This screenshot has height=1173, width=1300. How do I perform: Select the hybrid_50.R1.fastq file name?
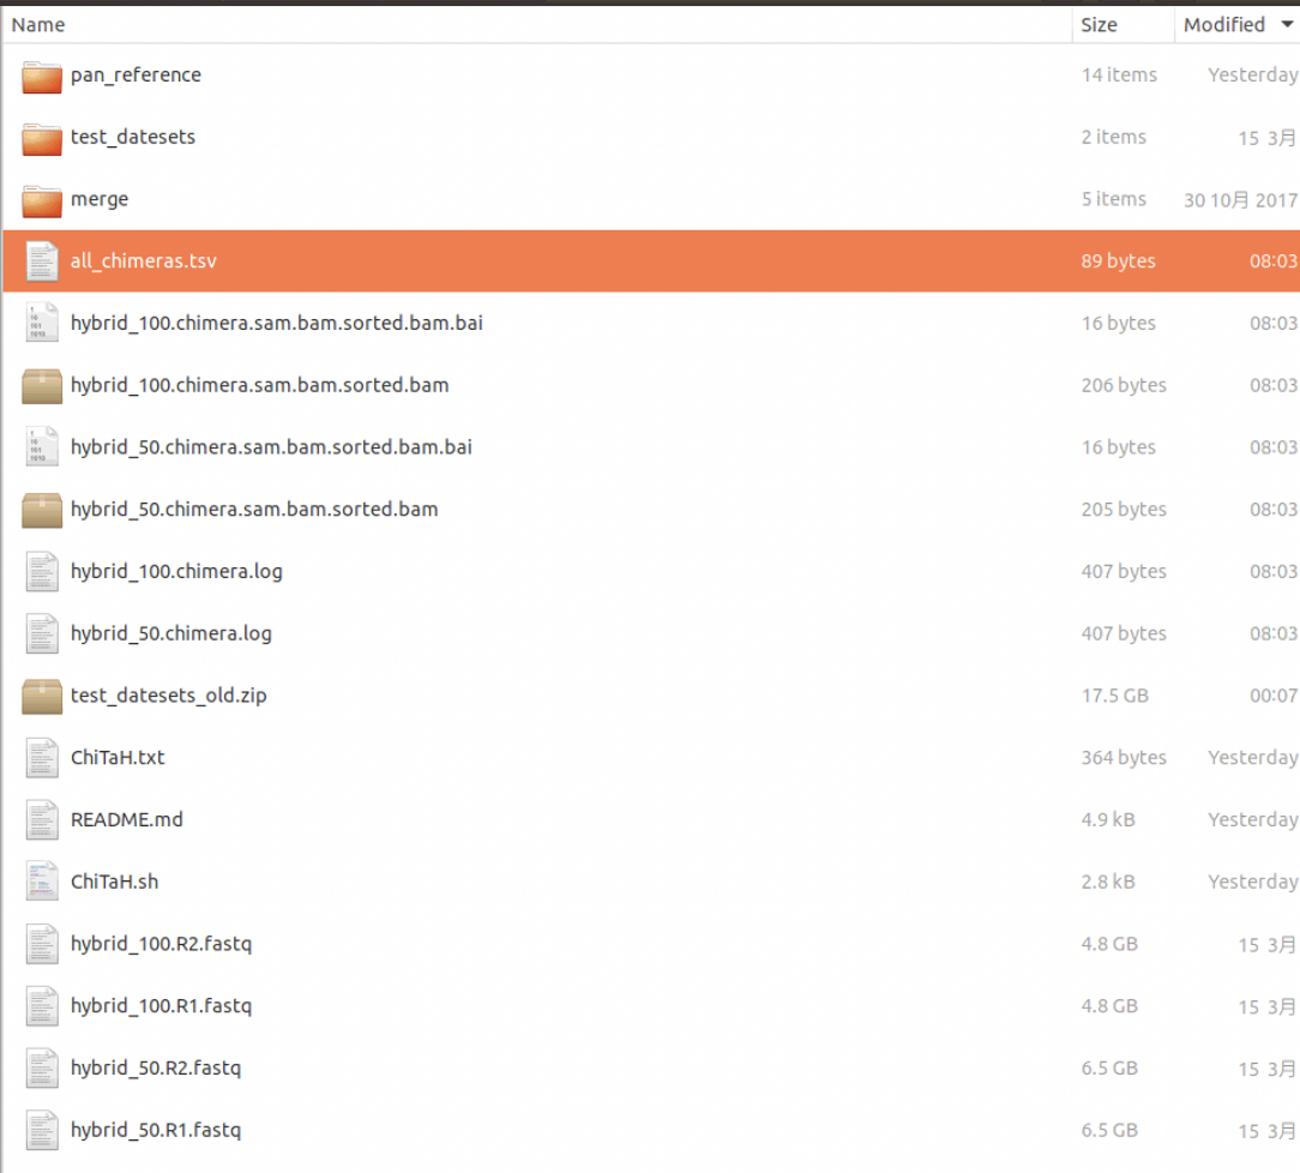[156, 1129]
